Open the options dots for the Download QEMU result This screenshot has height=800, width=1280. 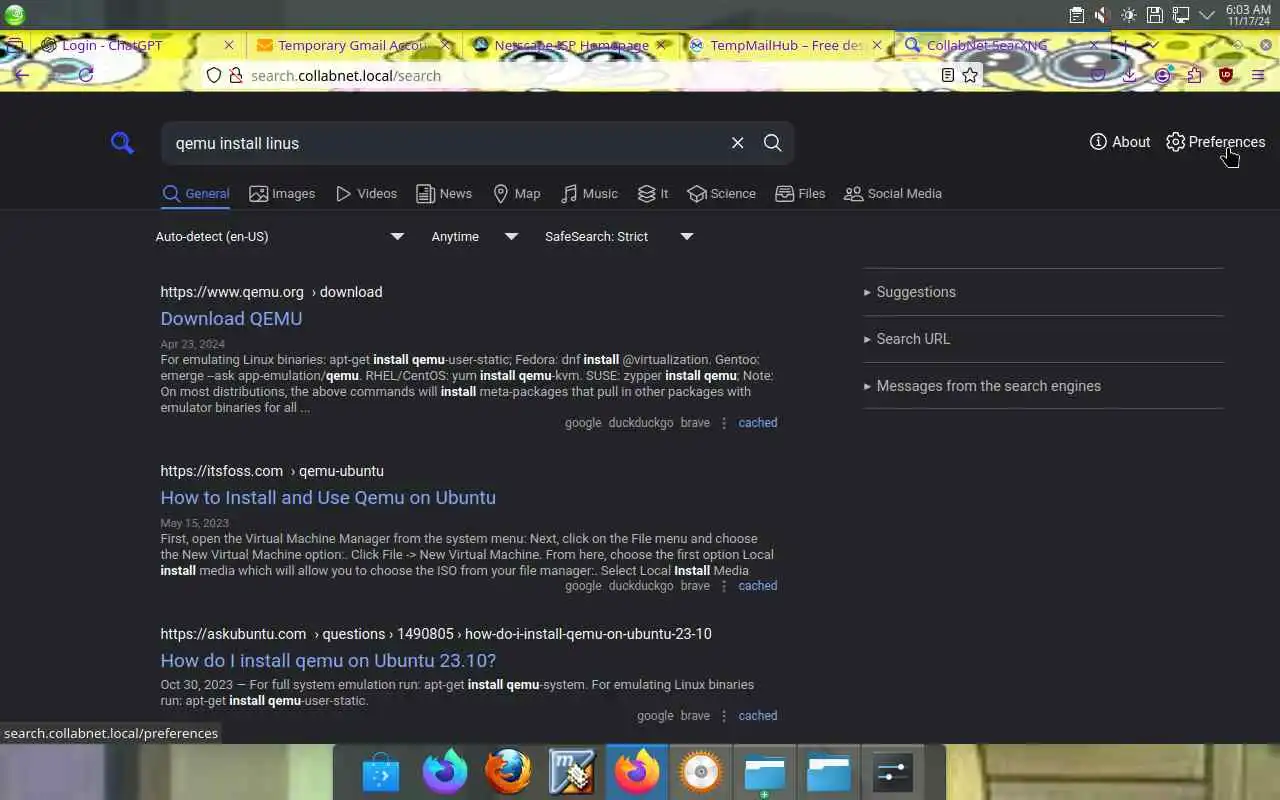coord(724,423)
